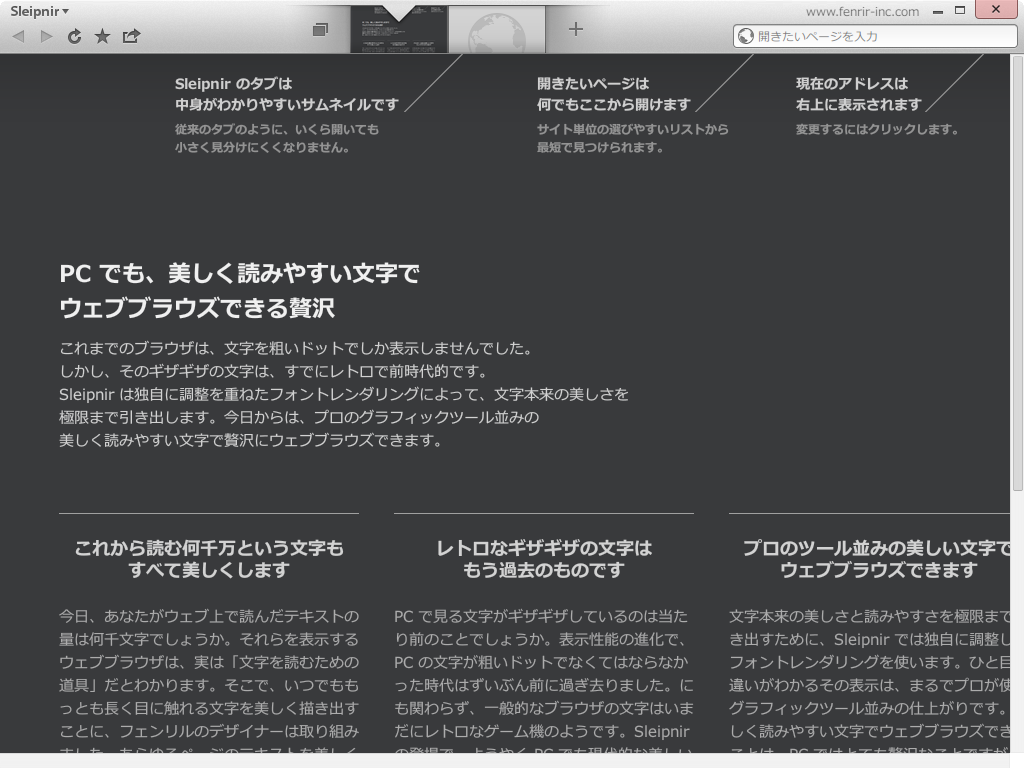Open the Sleipnir application menu dropdown
Image resolution: width=1024 pixels, height=768 pixels.
pos(39,11)
